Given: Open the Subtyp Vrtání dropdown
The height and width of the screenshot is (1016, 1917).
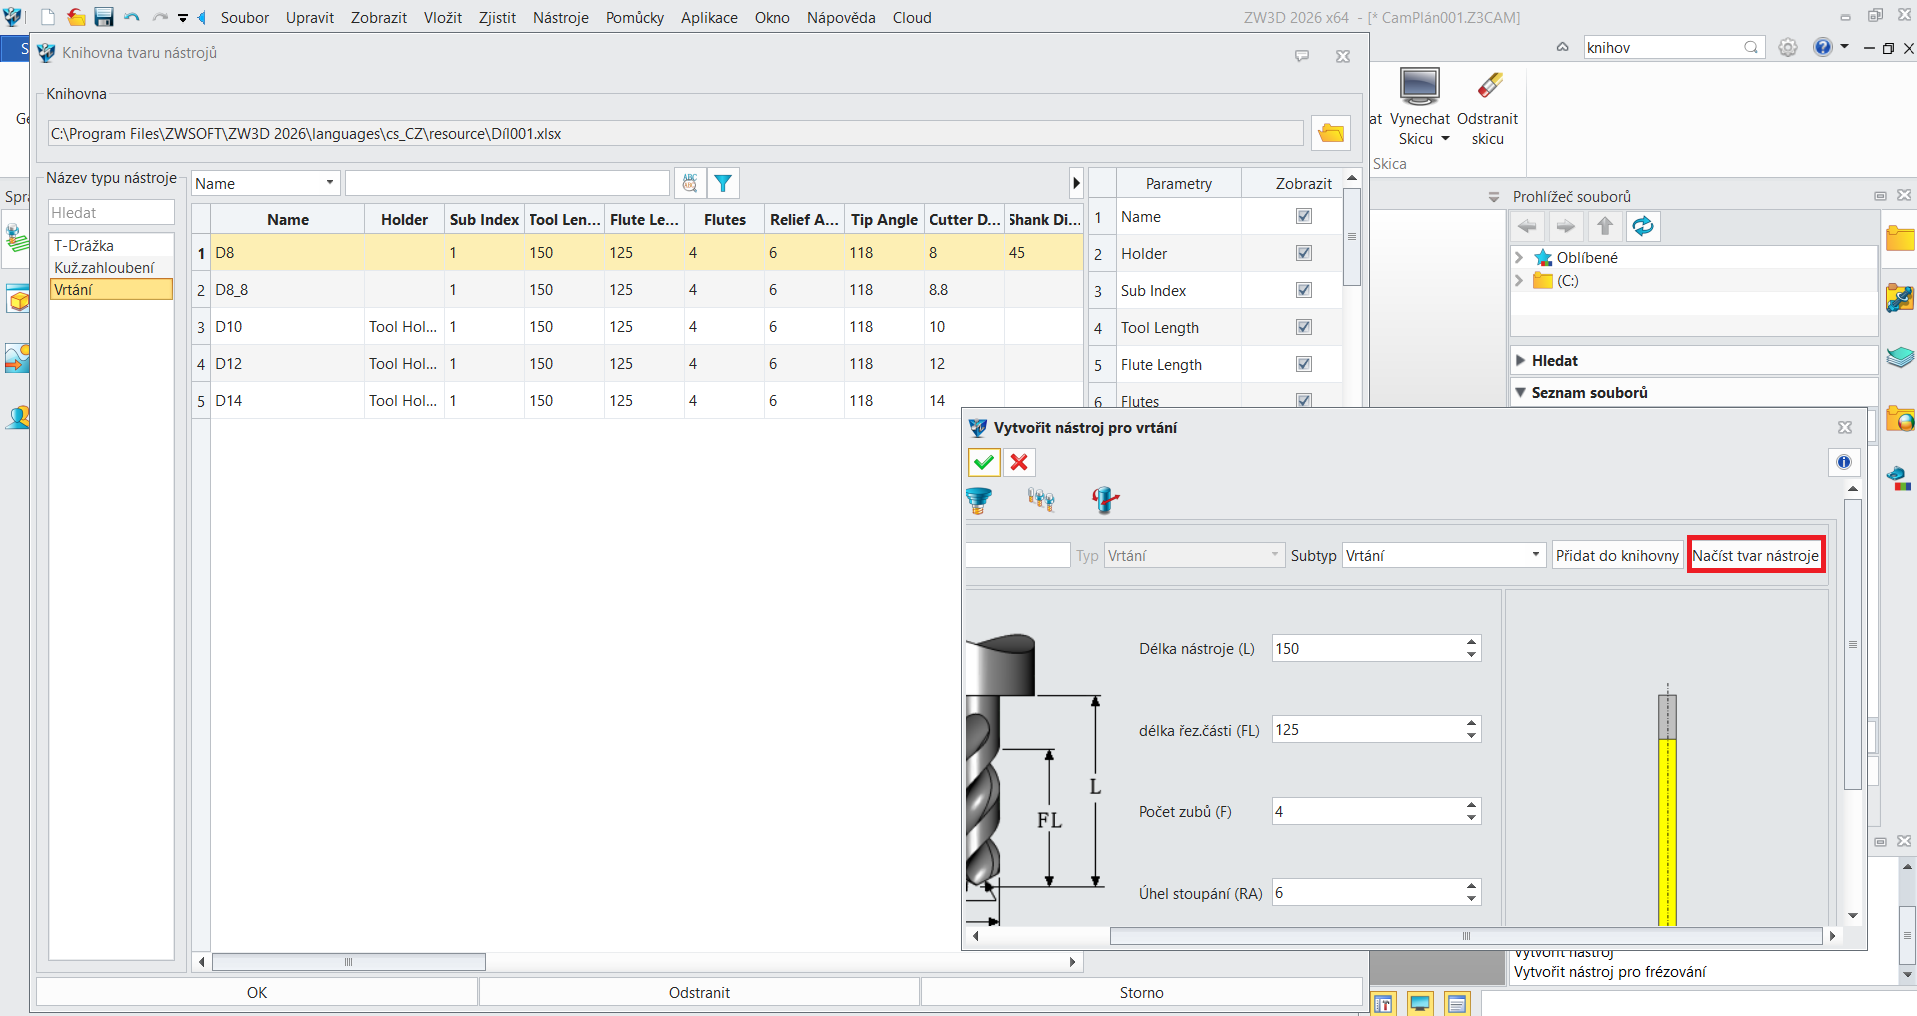Looking at the screenshot, I should [x=1444, y=555].
